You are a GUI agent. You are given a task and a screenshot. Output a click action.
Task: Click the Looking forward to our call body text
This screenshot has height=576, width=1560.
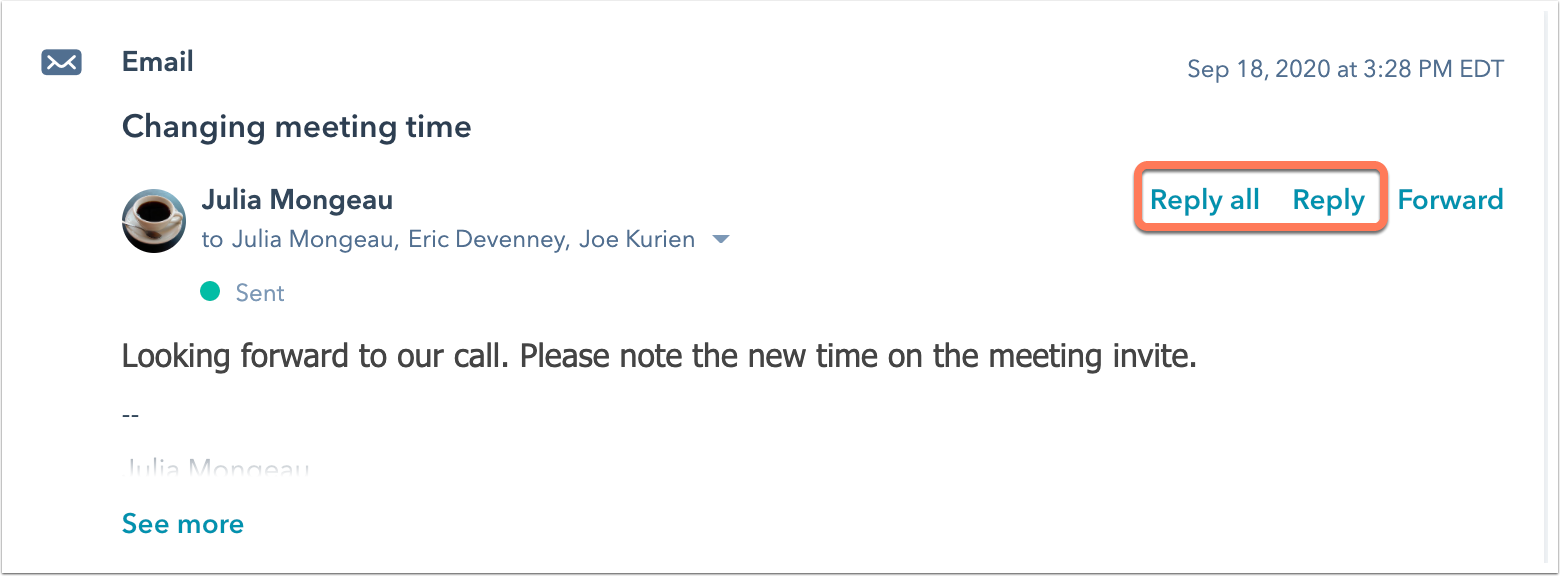[x=659, y=356]
